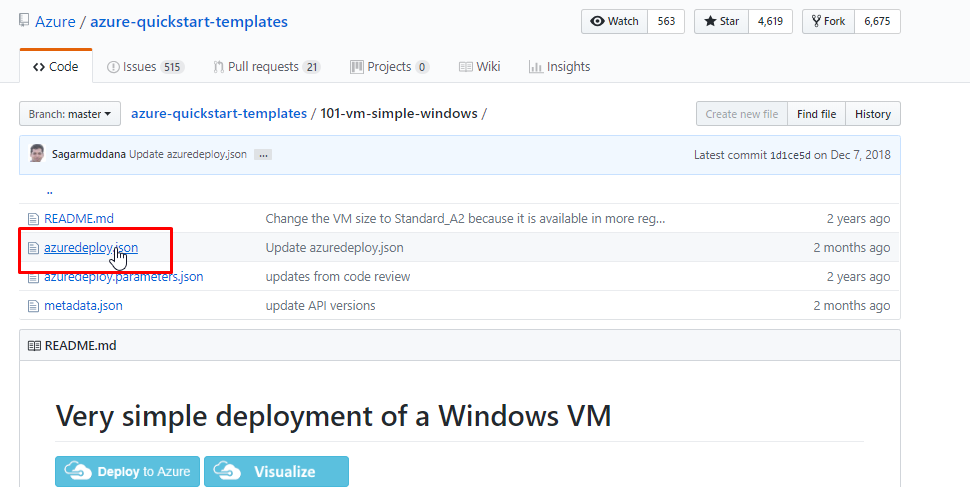Open latest commit 1d1ce5d

pos(790,155)
